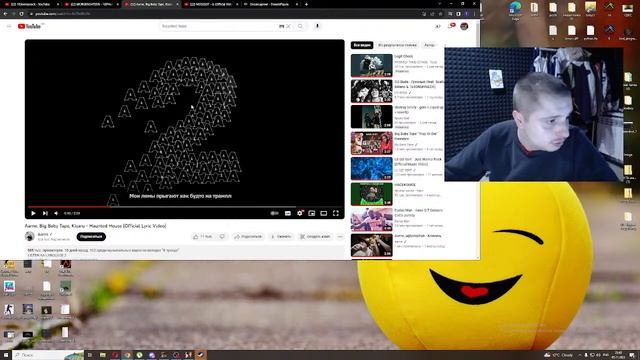The height and width of the screenshot is (360, 640).
Task: Switch to miniplayer mode
Action: [312, 213]
